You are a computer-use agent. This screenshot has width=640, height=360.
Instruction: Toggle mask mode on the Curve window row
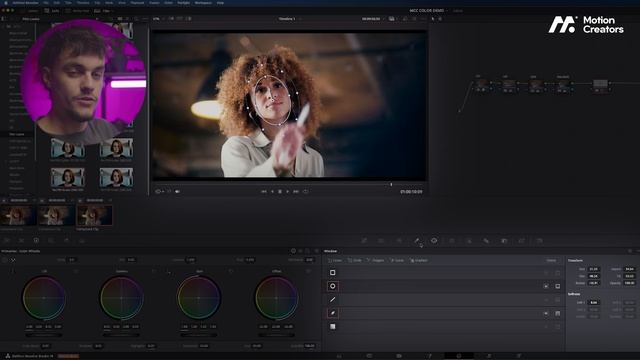coord(558,313)
